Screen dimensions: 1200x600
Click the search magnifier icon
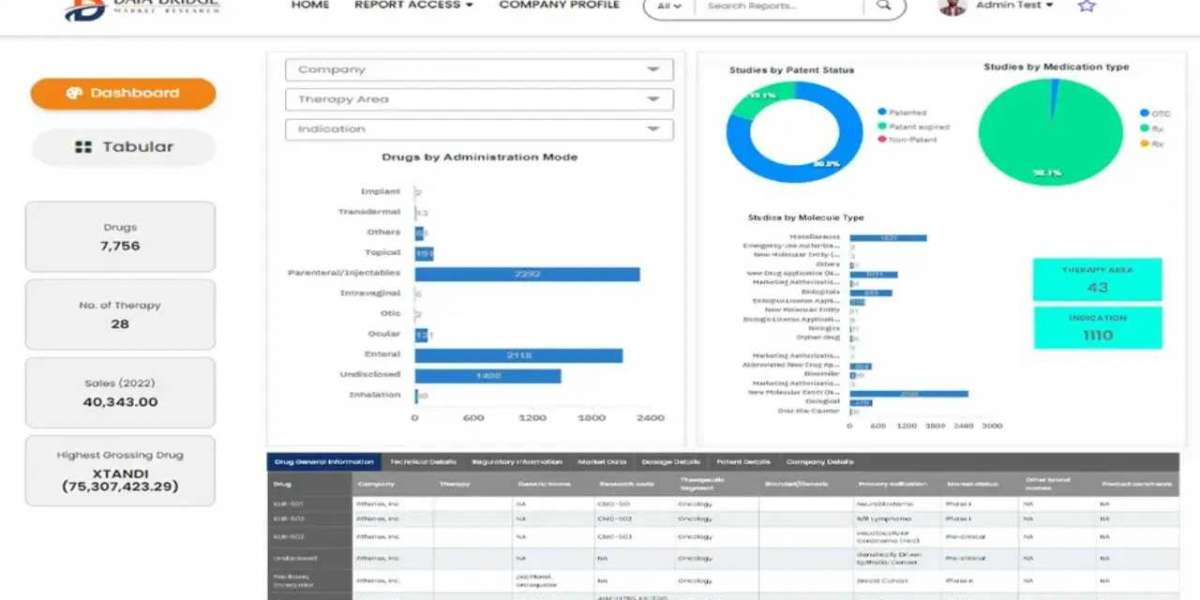883,6
